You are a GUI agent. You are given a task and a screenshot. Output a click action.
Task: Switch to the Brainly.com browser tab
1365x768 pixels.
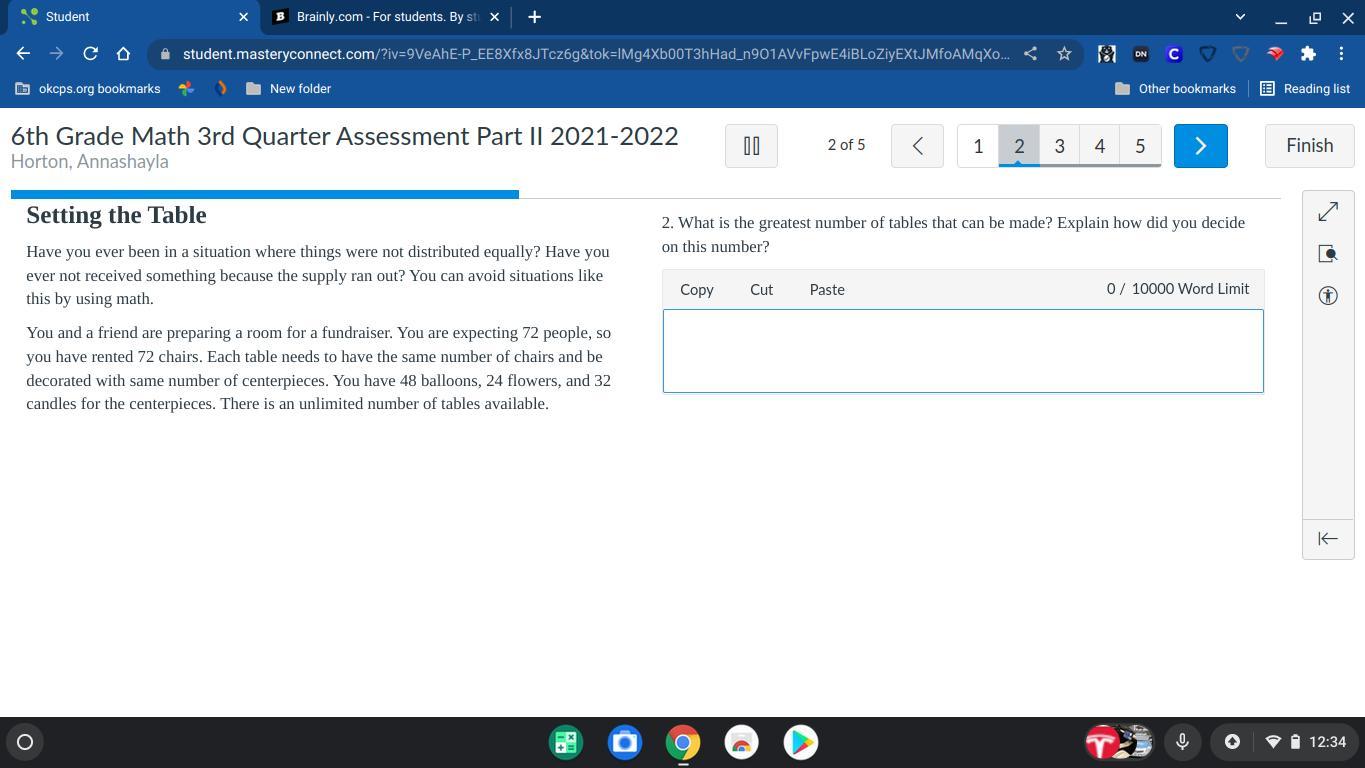386,17
